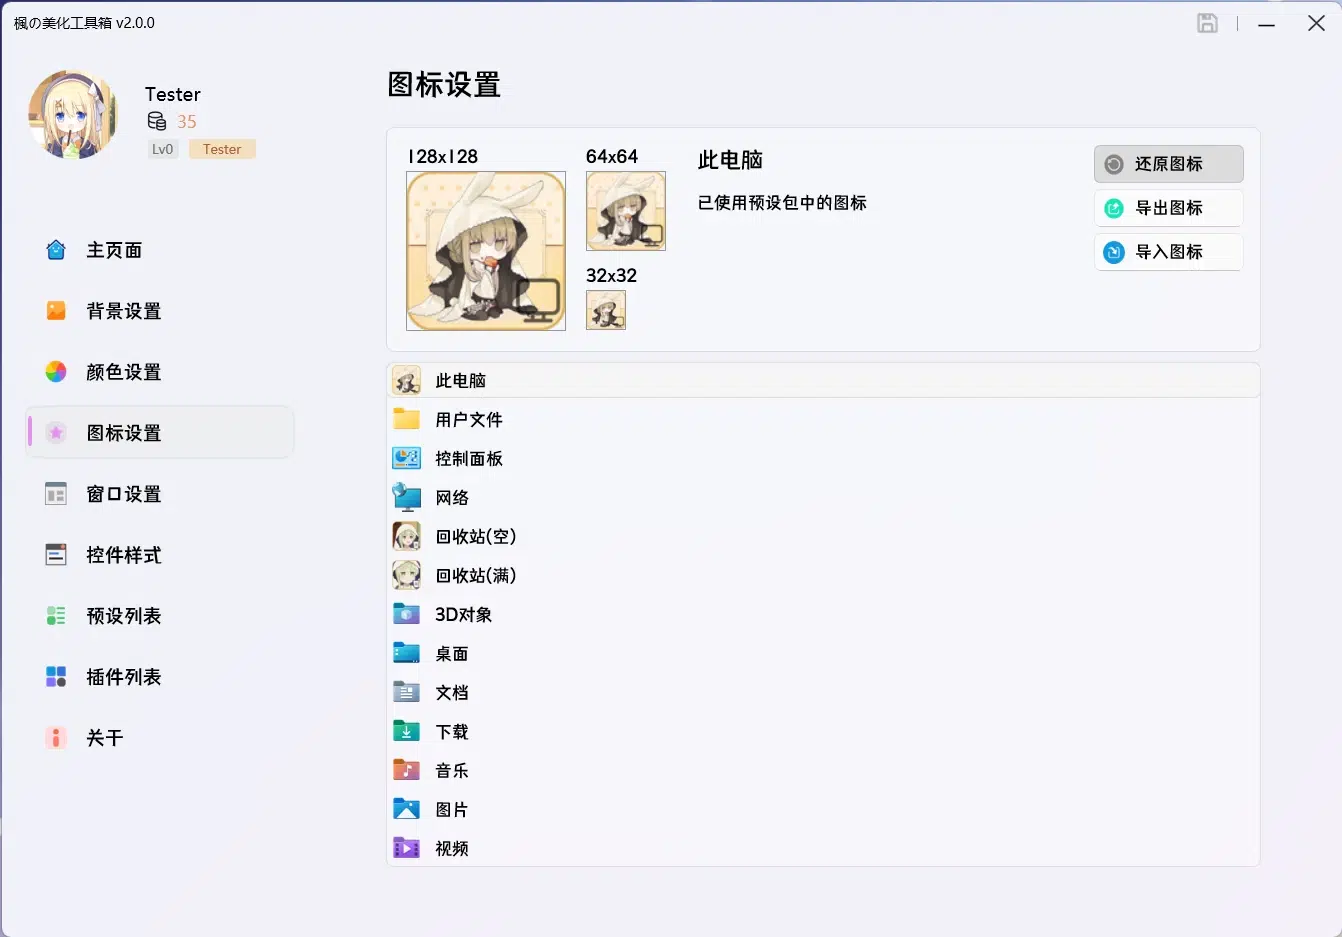Click the orange 背景设置 picture icon
The height and width of the screenshot is (937, 1342).
coord(56,311)
